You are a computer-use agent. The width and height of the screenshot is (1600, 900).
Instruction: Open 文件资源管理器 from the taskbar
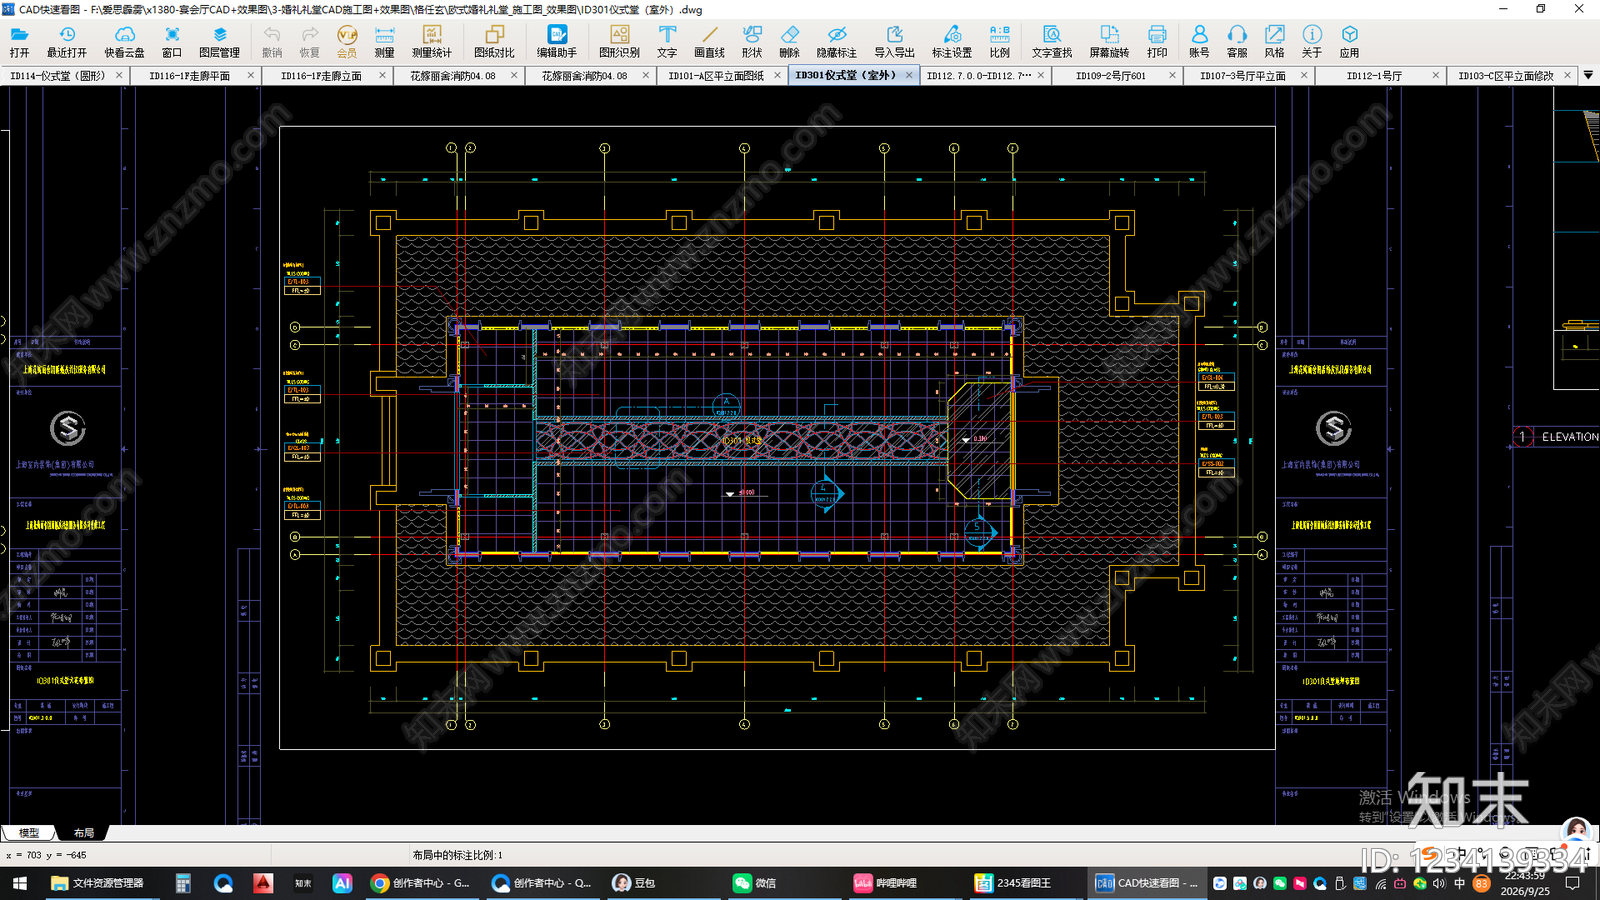(98, 883)
